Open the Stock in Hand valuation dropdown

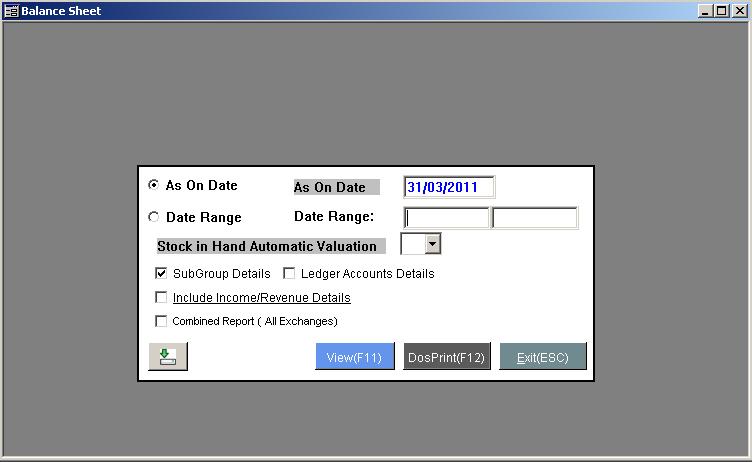tap(432, 244)
